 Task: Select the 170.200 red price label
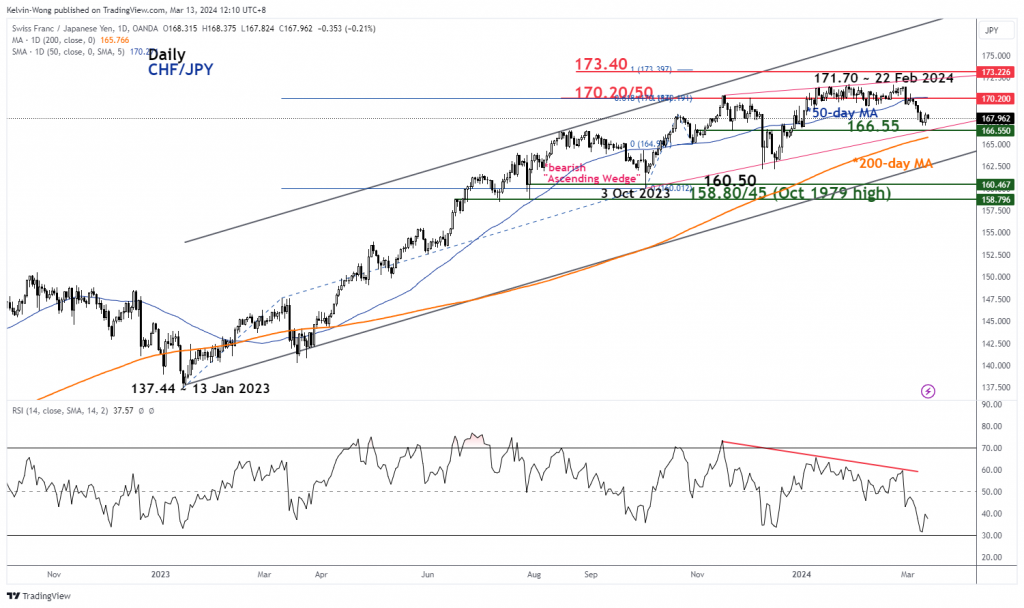click(995, 99)
